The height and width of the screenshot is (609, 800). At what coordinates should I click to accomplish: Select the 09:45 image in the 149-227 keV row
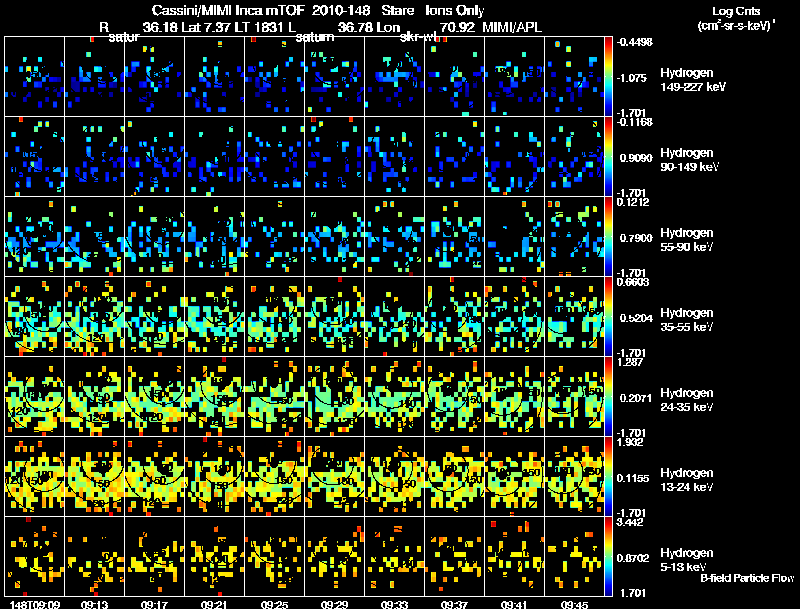tap(574, 77)
